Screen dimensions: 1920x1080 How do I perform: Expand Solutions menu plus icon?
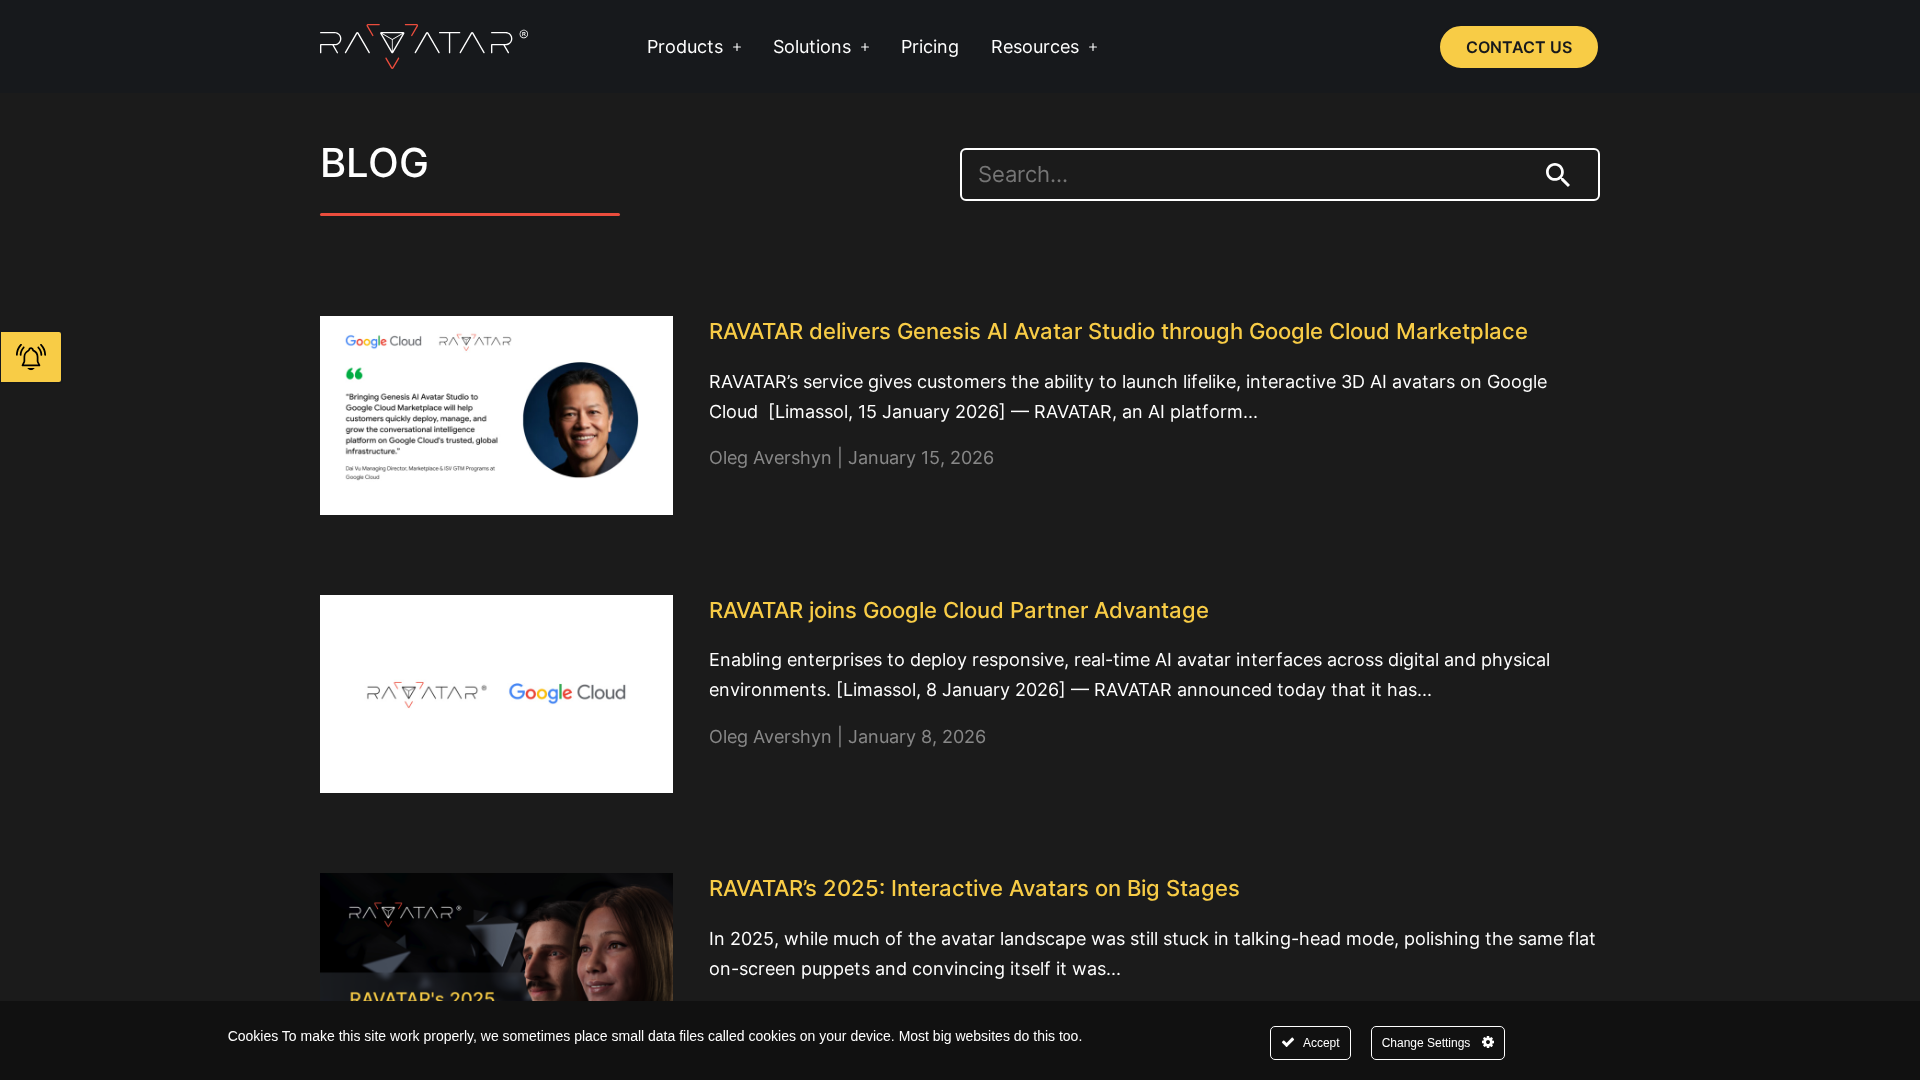pyautogui.click(x=865, y=48)
